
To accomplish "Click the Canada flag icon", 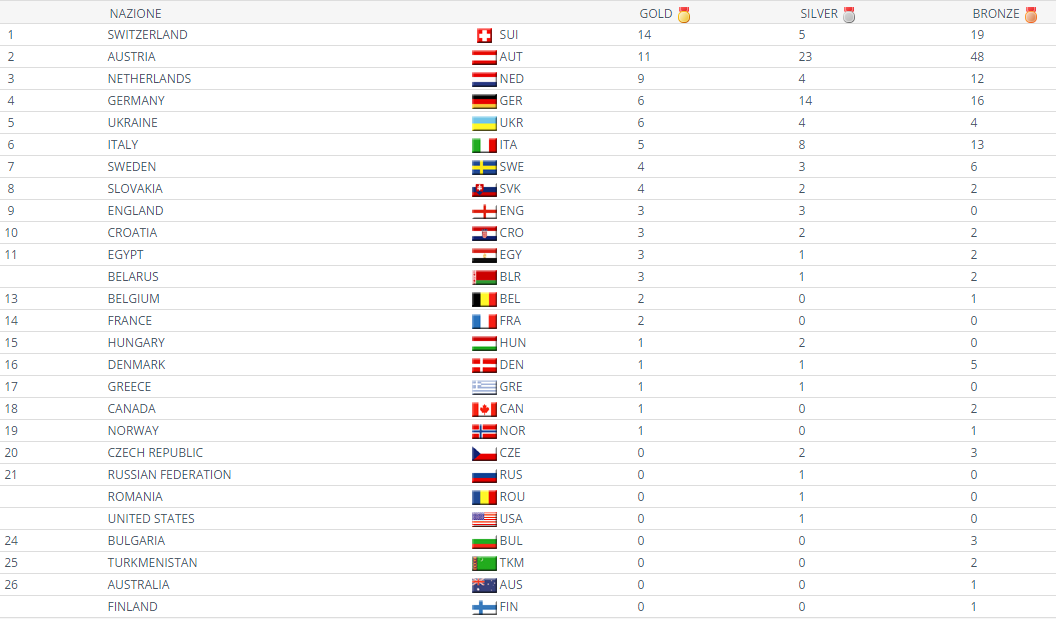I will click(484, 409).
